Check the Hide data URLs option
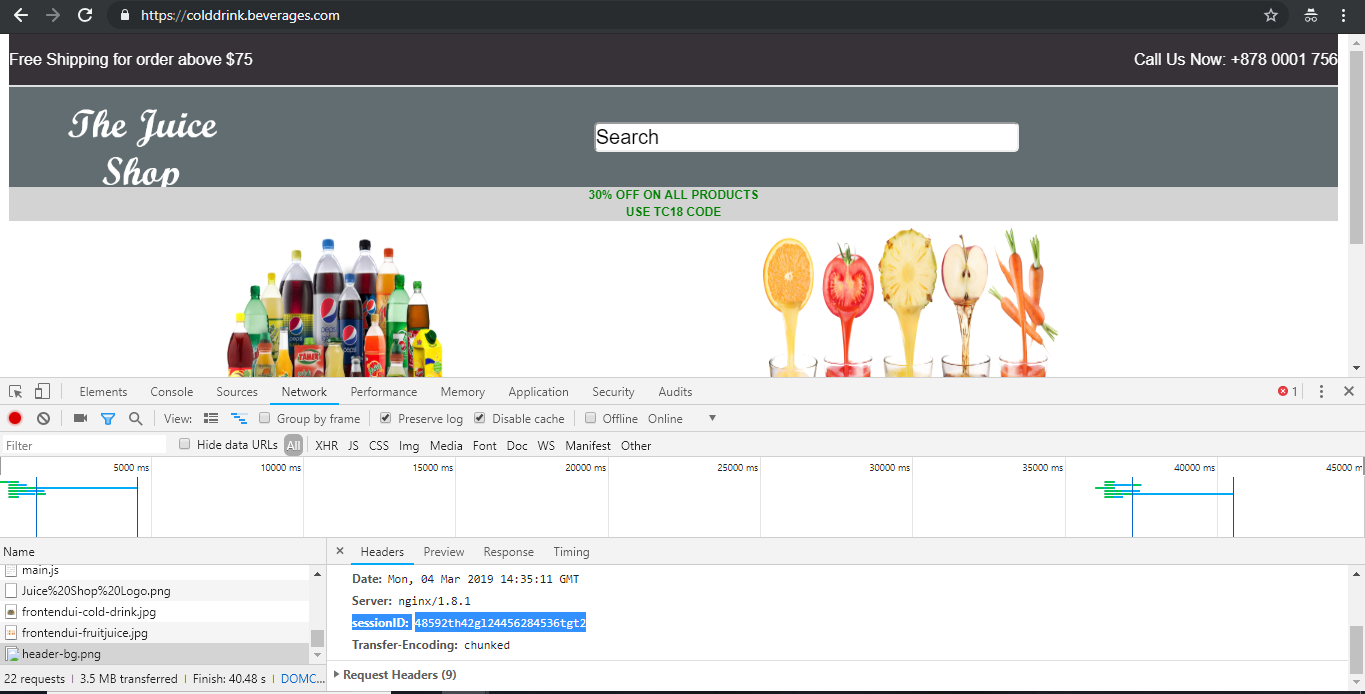1365x694 pixels. (184, 445)
